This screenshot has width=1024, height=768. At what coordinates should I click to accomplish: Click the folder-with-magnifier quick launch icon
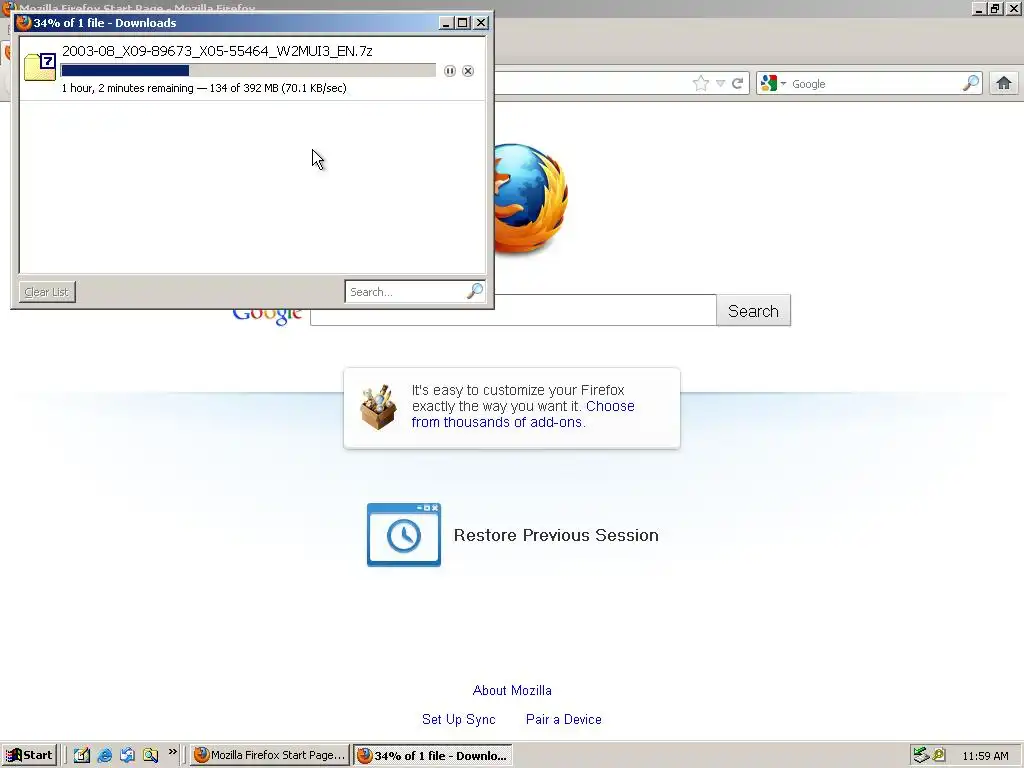click(x=151, y=755)
